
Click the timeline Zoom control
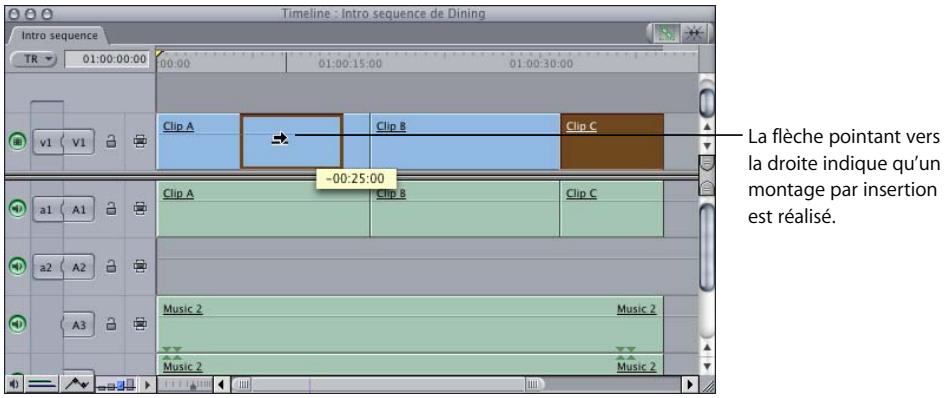coord(186,384)
